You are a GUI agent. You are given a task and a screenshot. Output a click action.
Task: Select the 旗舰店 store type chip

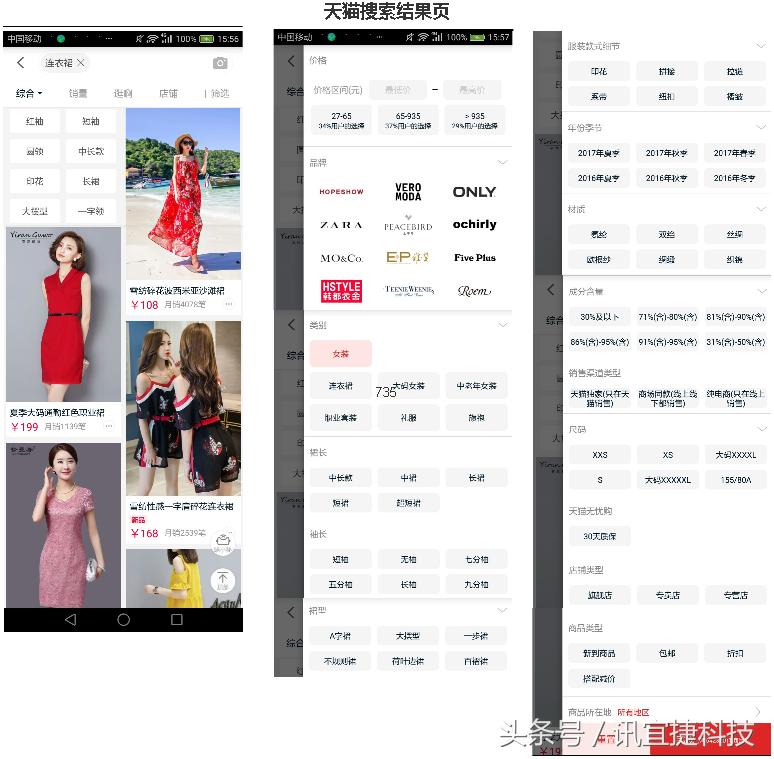tap(600, 595)
